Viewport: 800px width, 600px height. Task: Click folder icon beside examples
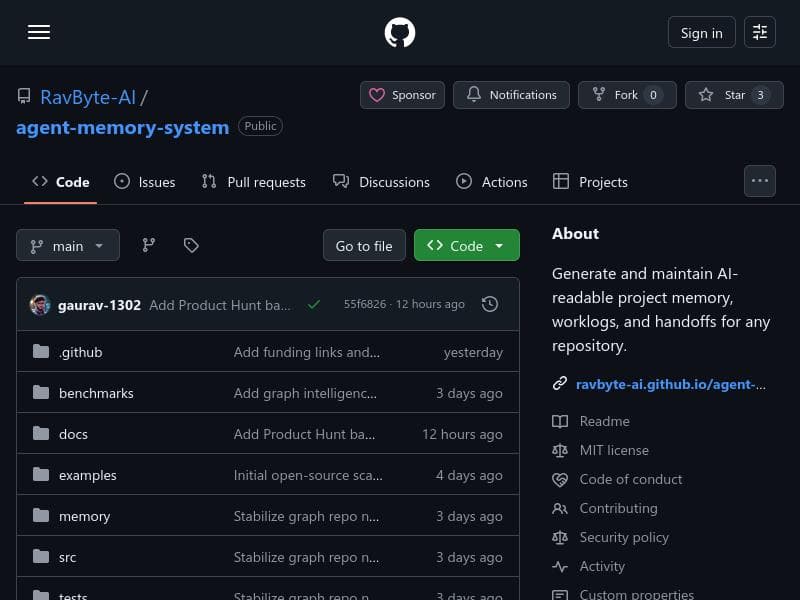click(x=41, y=474)
